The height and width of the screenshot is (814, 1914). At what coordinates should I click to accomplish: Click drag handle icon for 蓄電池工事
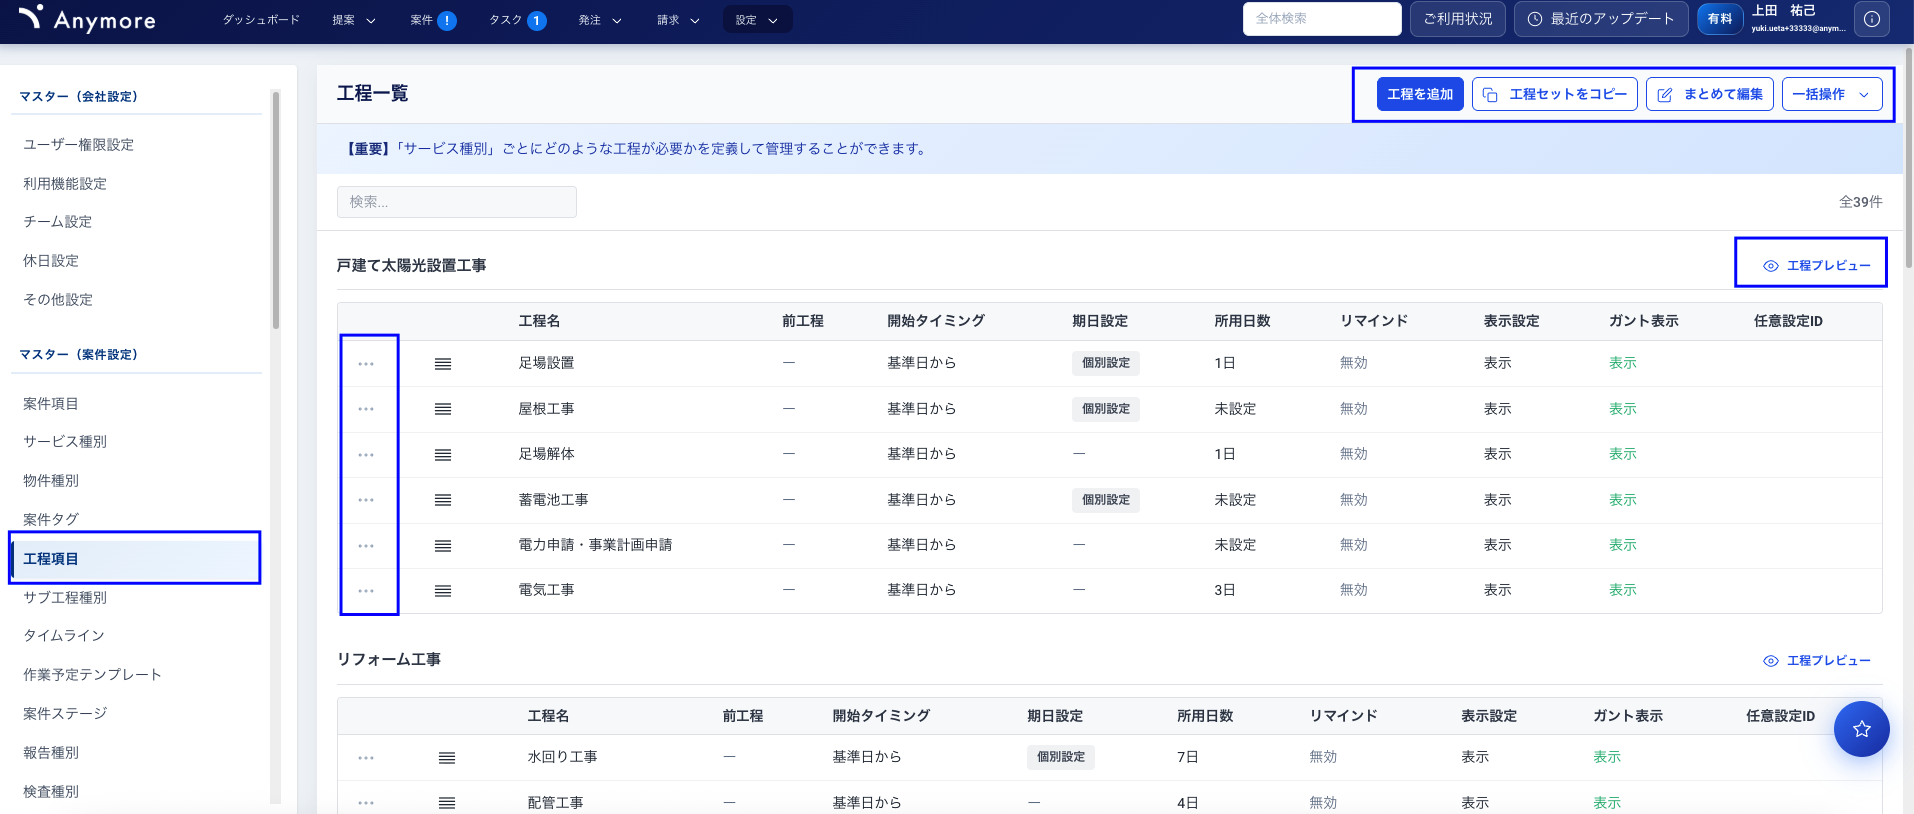point(443,500)
